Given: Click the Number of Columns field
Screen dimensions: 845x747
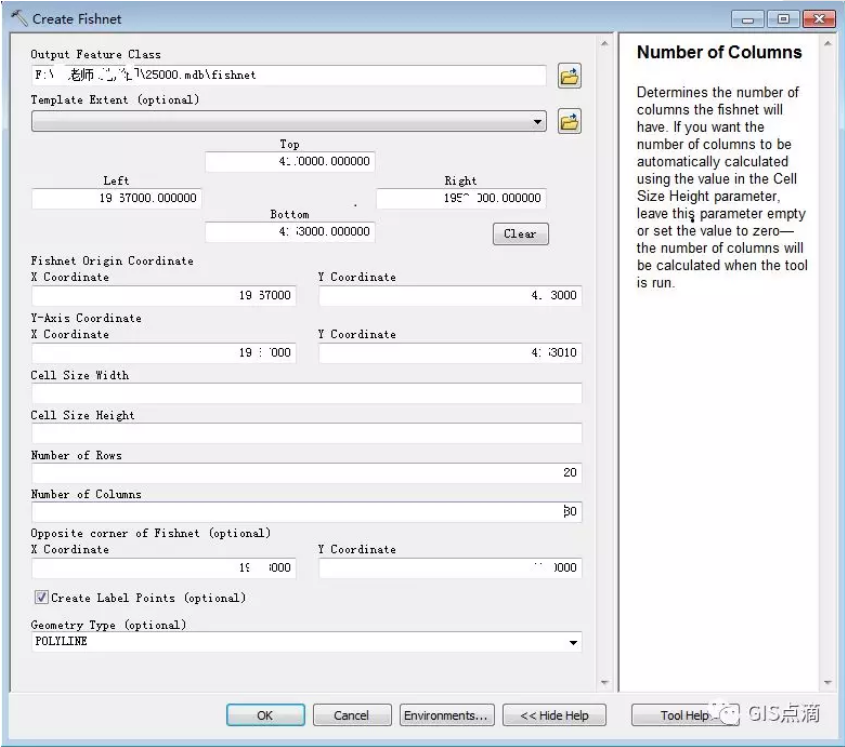Looking at the screenshot, I should (307, 511).
